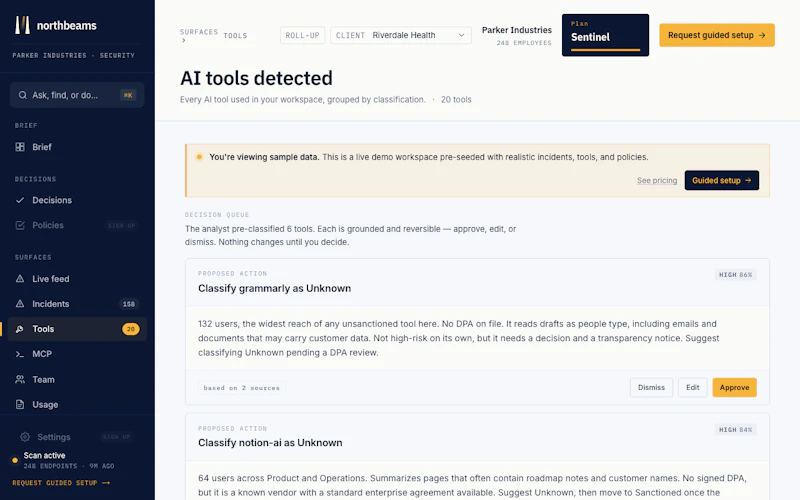800x500 pixels.
Task: Click the TOOLS breadcrumb
Action: pos(235,36)
